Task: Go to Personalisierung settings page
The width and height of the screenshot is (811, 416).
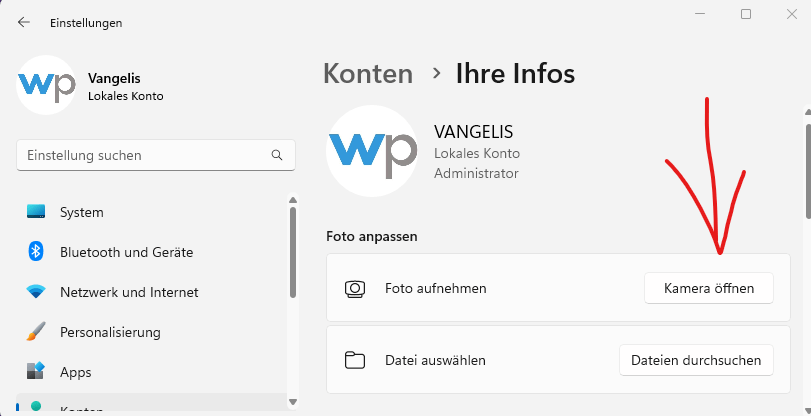Action: [110, 332]
